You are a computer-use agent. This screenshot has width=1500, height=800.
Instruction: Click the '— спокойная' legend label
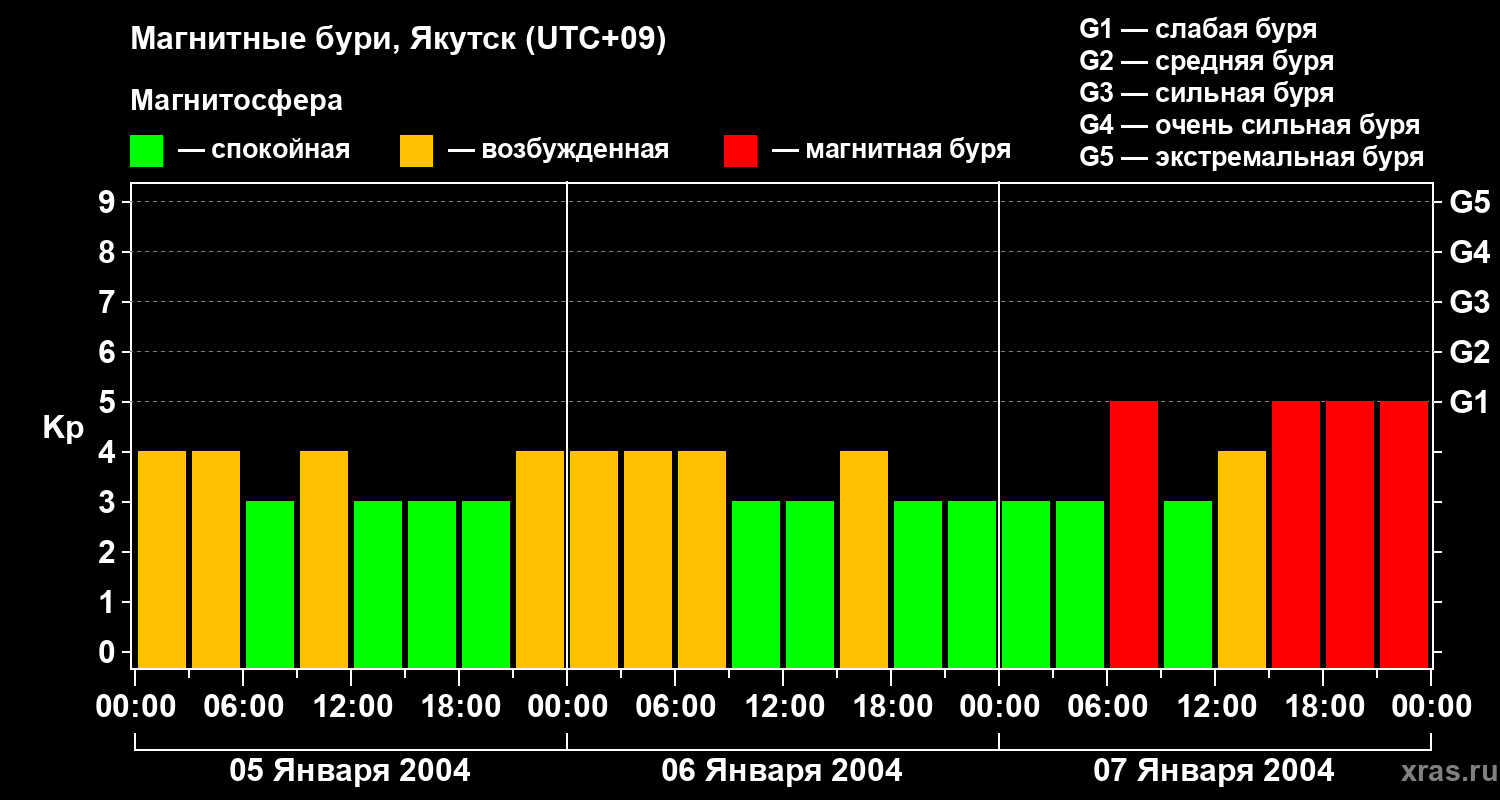pos(264,150)
